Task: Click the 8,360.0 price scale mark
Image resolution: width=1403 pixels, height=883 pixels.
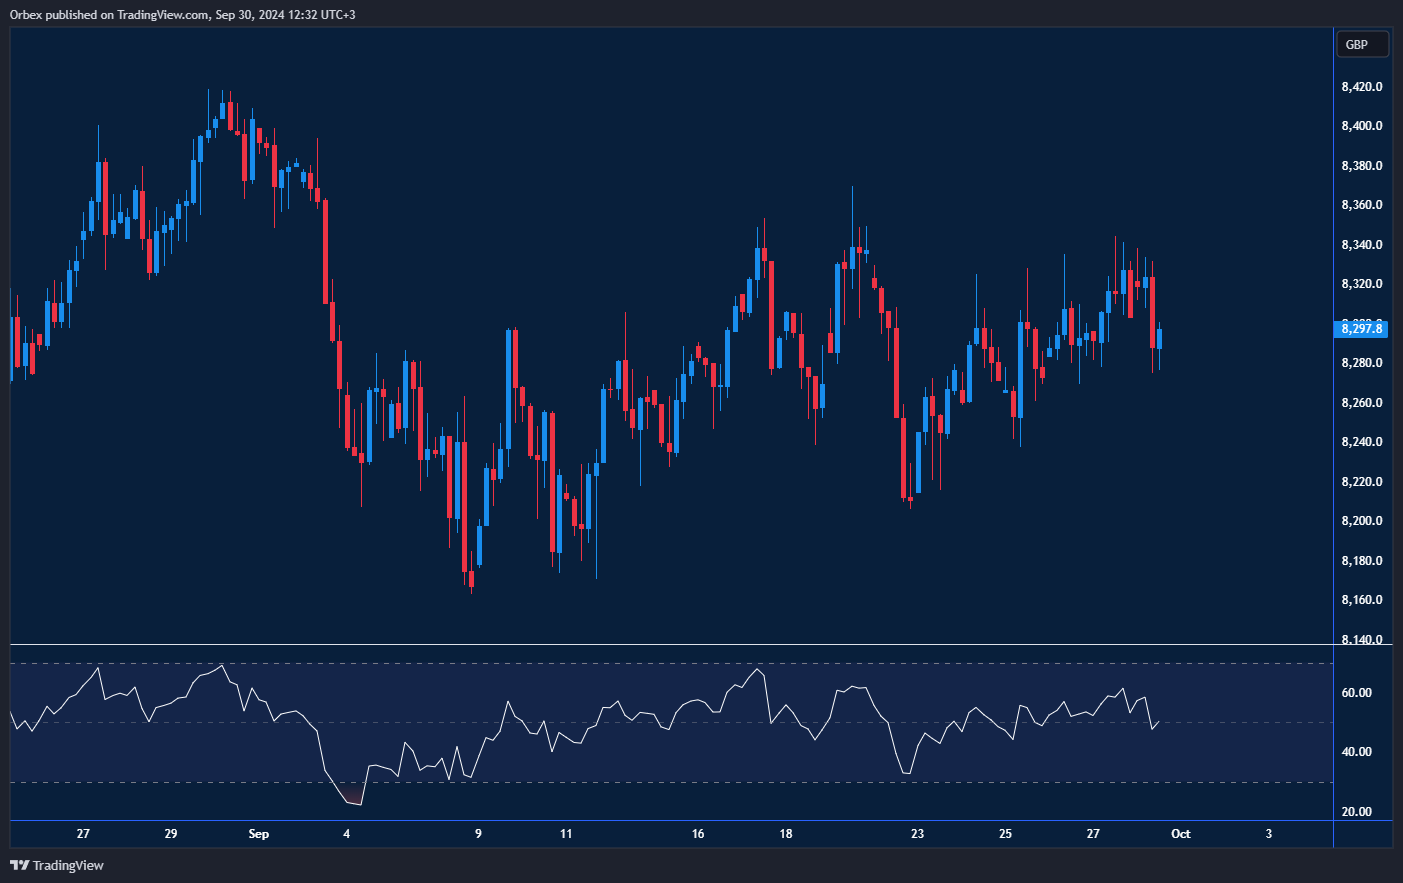Action: tap(1361, 205)
